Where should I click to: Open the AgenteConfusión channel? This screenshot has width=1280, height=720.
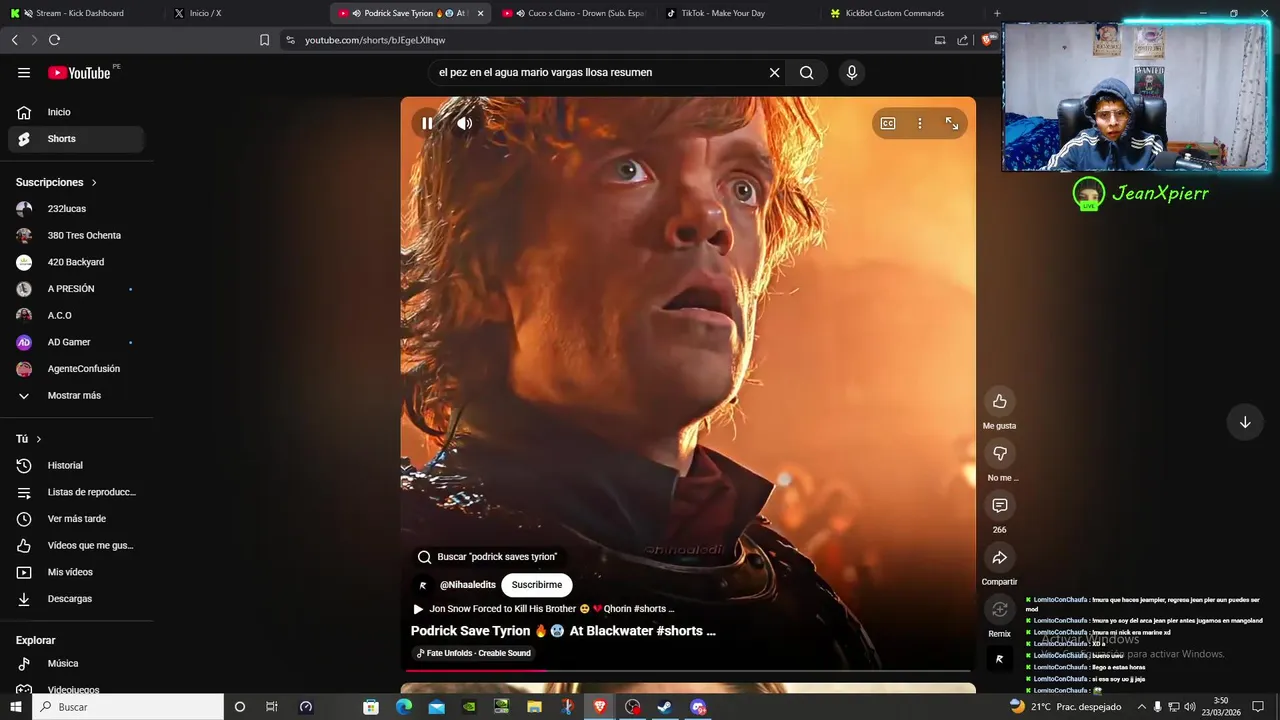tap(76, 369)
